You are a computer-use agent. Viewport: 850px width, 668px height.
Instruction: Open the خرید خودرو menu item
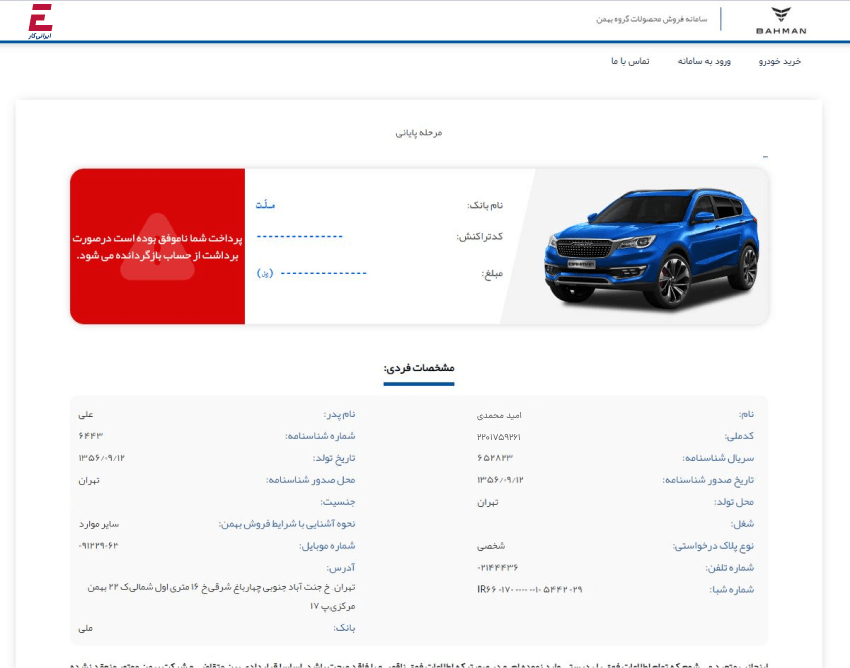click(x=780, y=61)
